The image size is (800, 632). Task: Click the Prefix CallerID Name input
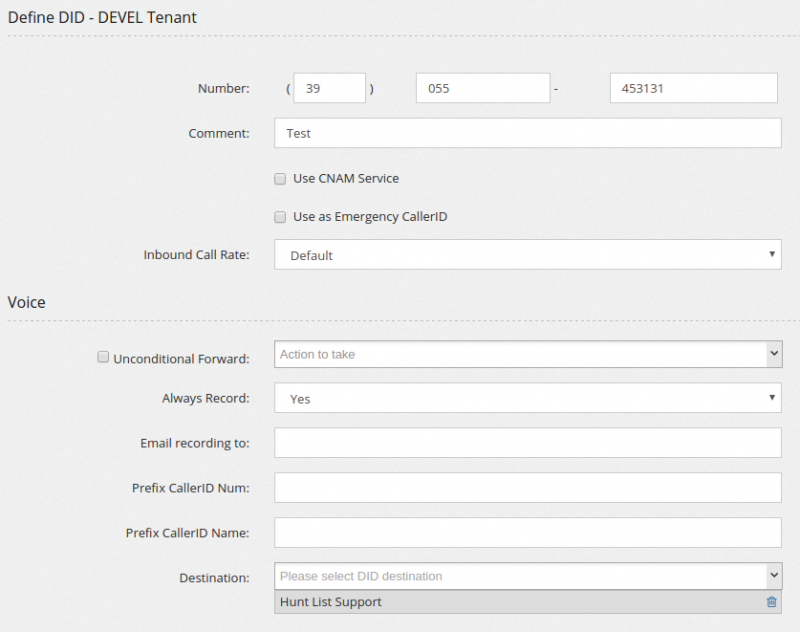click(x=527, y=533)
